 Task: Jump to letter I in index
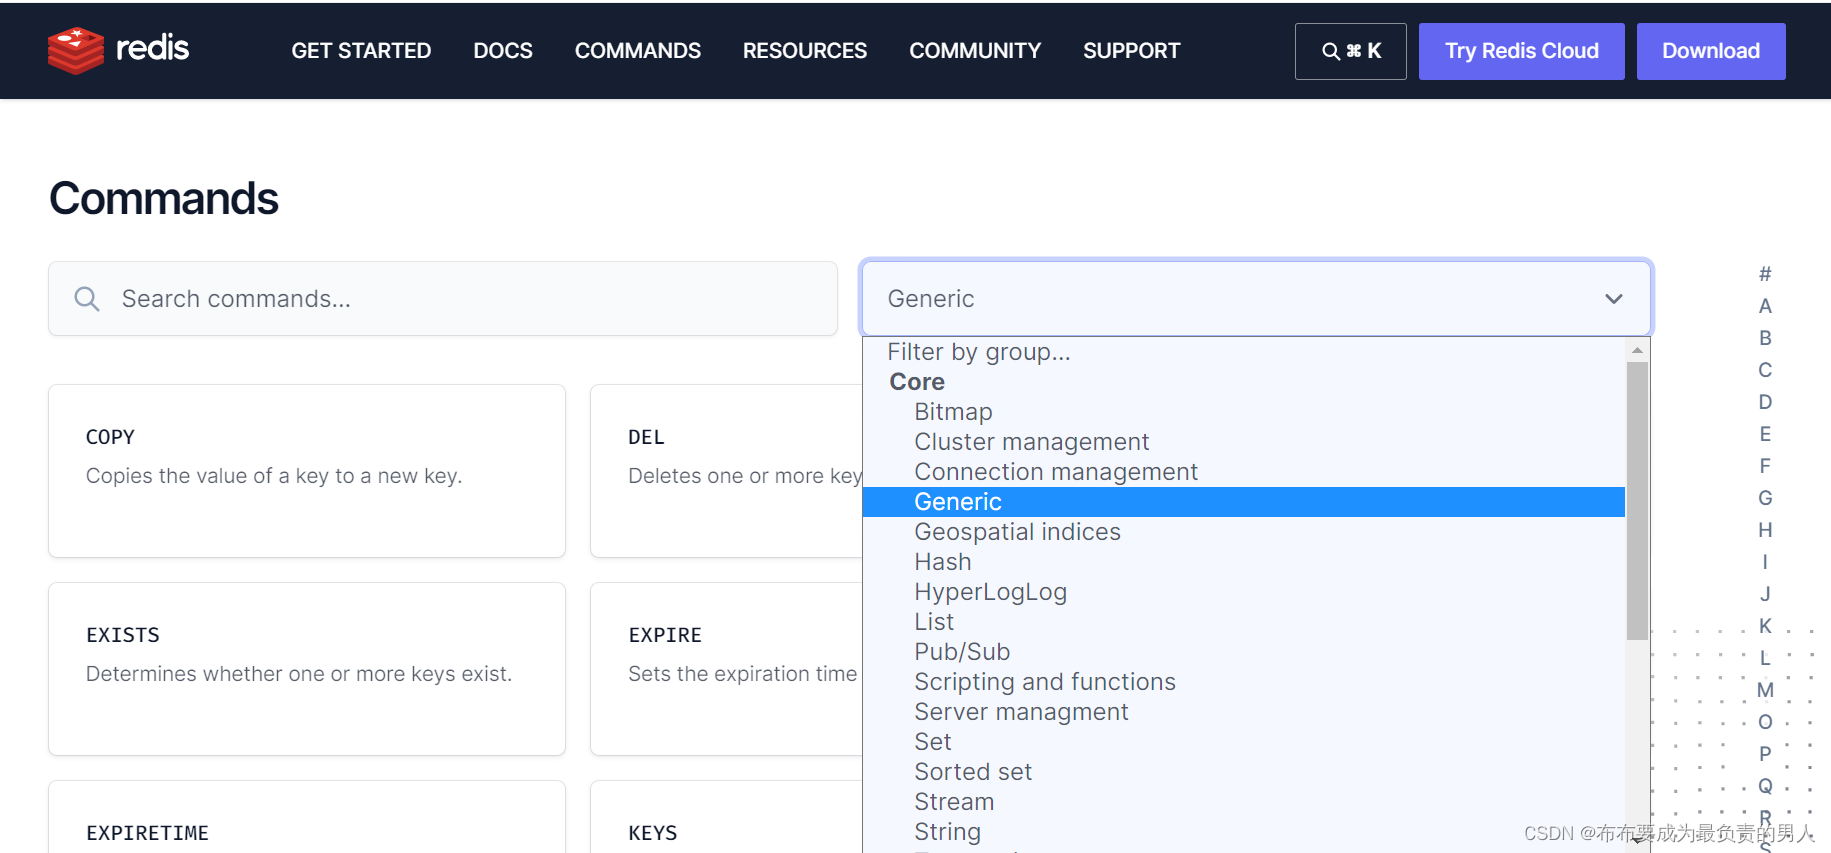point(1765,562)
